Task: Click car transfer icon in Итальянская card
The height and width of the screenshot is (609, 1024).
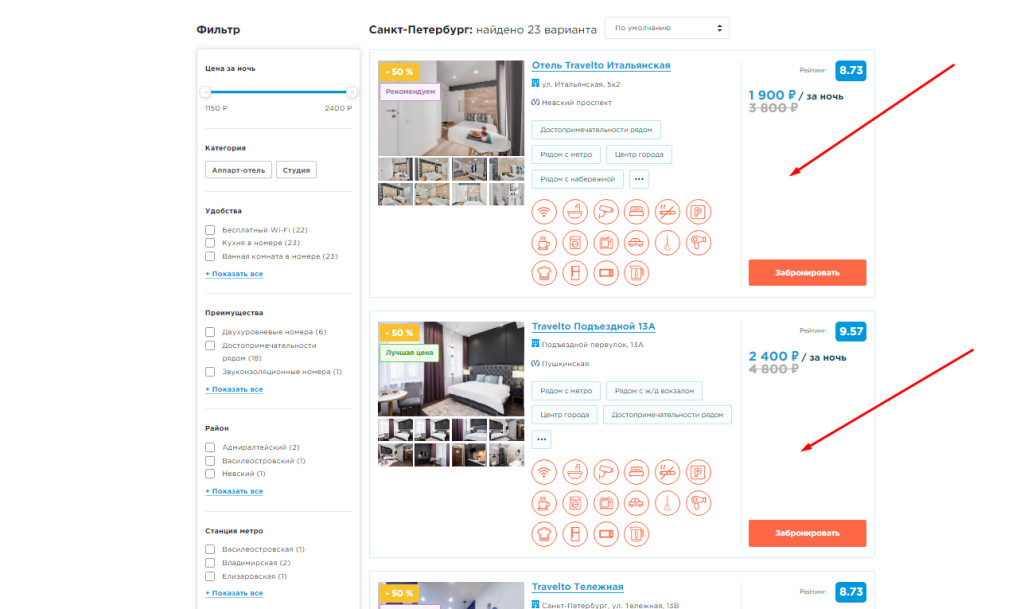Action: pos(636,243)
